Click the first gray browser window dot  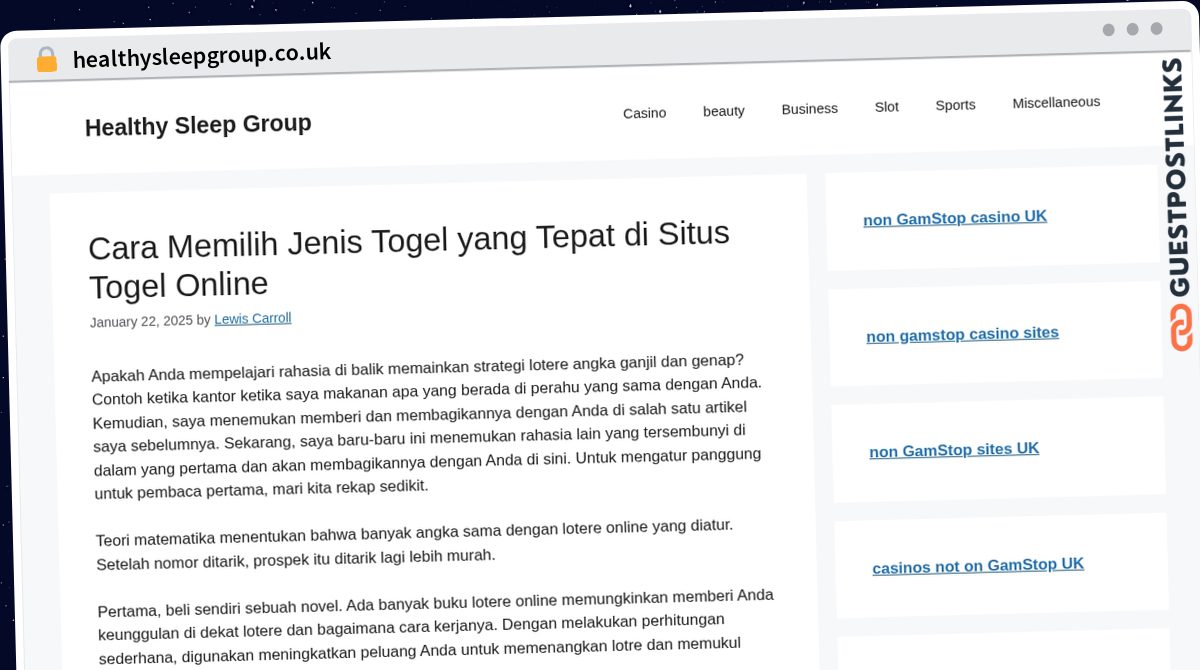pyautogui.click(x=1108, y=30)
